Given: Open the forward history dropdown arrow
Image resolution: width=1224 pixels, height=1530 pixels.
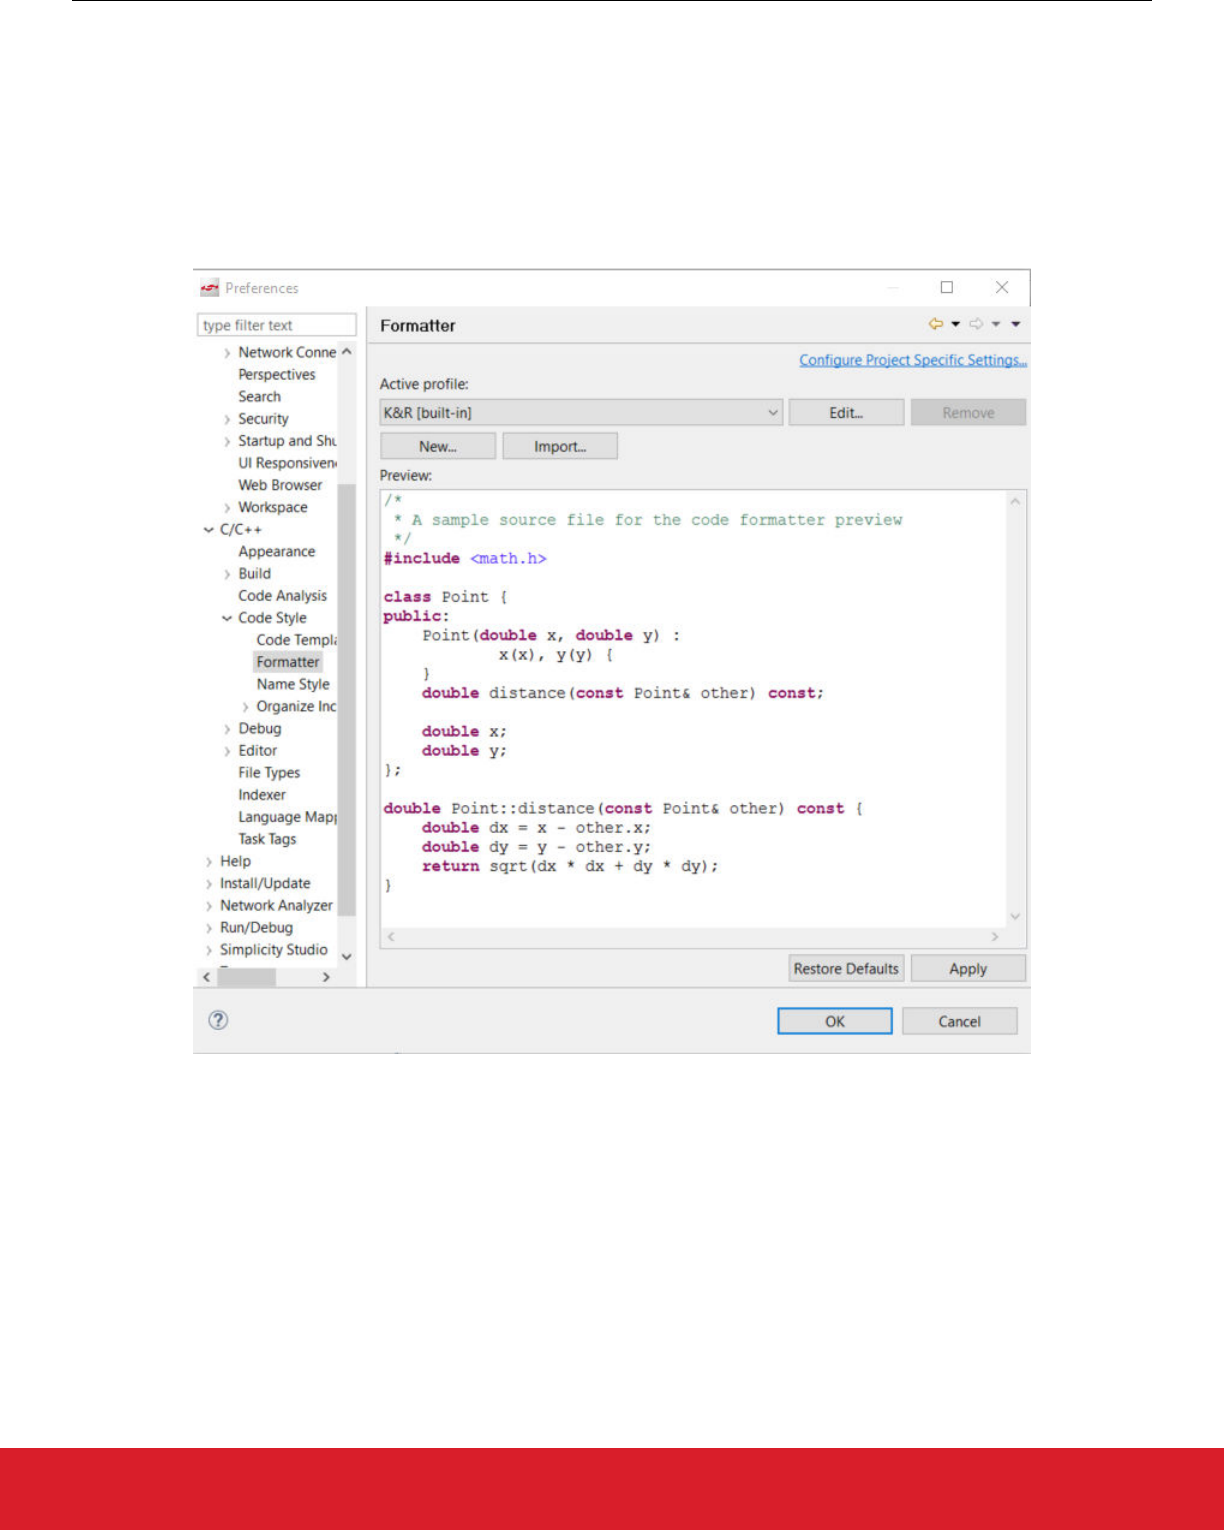Looking at the screenshot, I should click(x=996, y=324).
